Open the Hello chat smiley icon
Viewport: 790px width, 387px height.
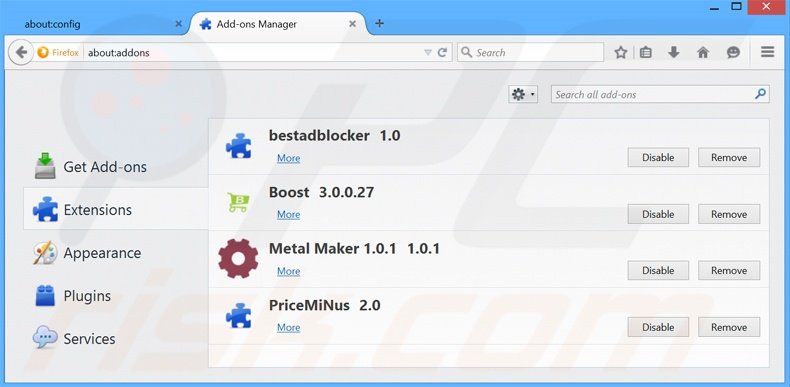(734, 52)
